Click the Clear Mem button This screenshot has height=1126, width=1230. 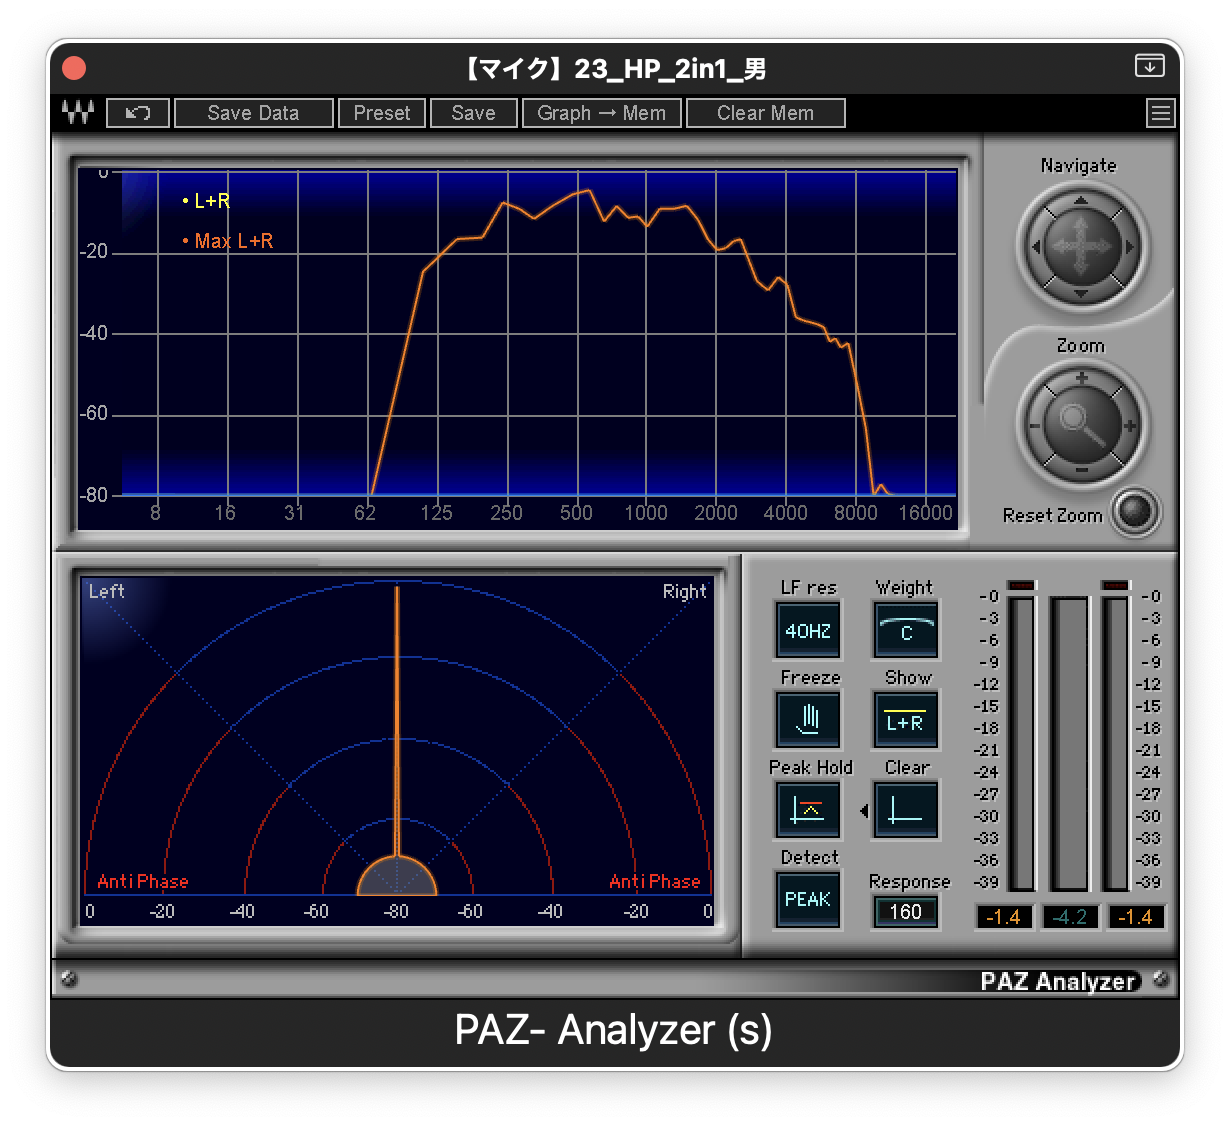click(x=766, y=113)
